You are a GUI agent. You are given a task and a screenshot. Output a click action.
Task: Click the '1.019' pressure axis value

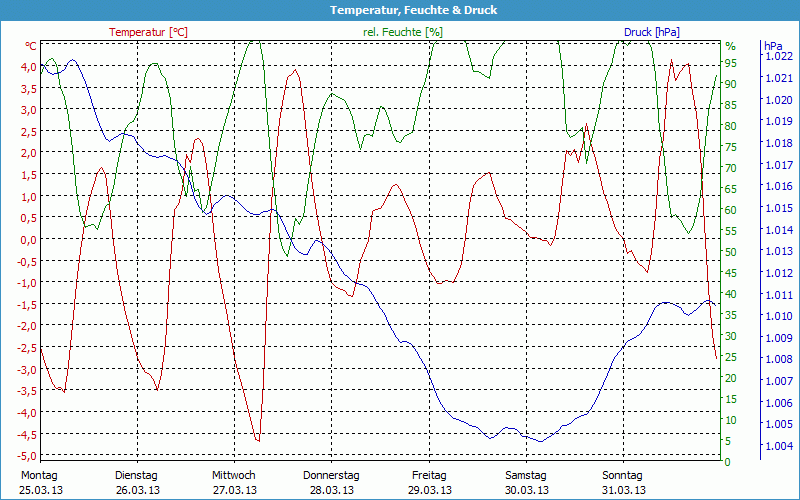click(x=780, y=121)
